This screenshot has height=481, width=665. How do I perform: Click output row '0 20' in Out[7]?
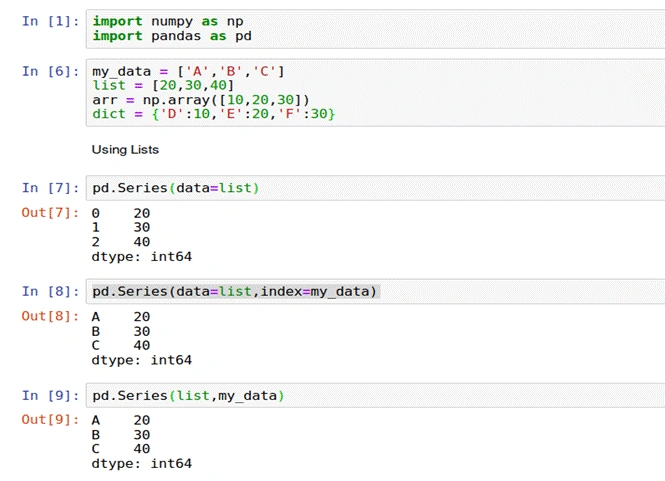pos(121,213)
